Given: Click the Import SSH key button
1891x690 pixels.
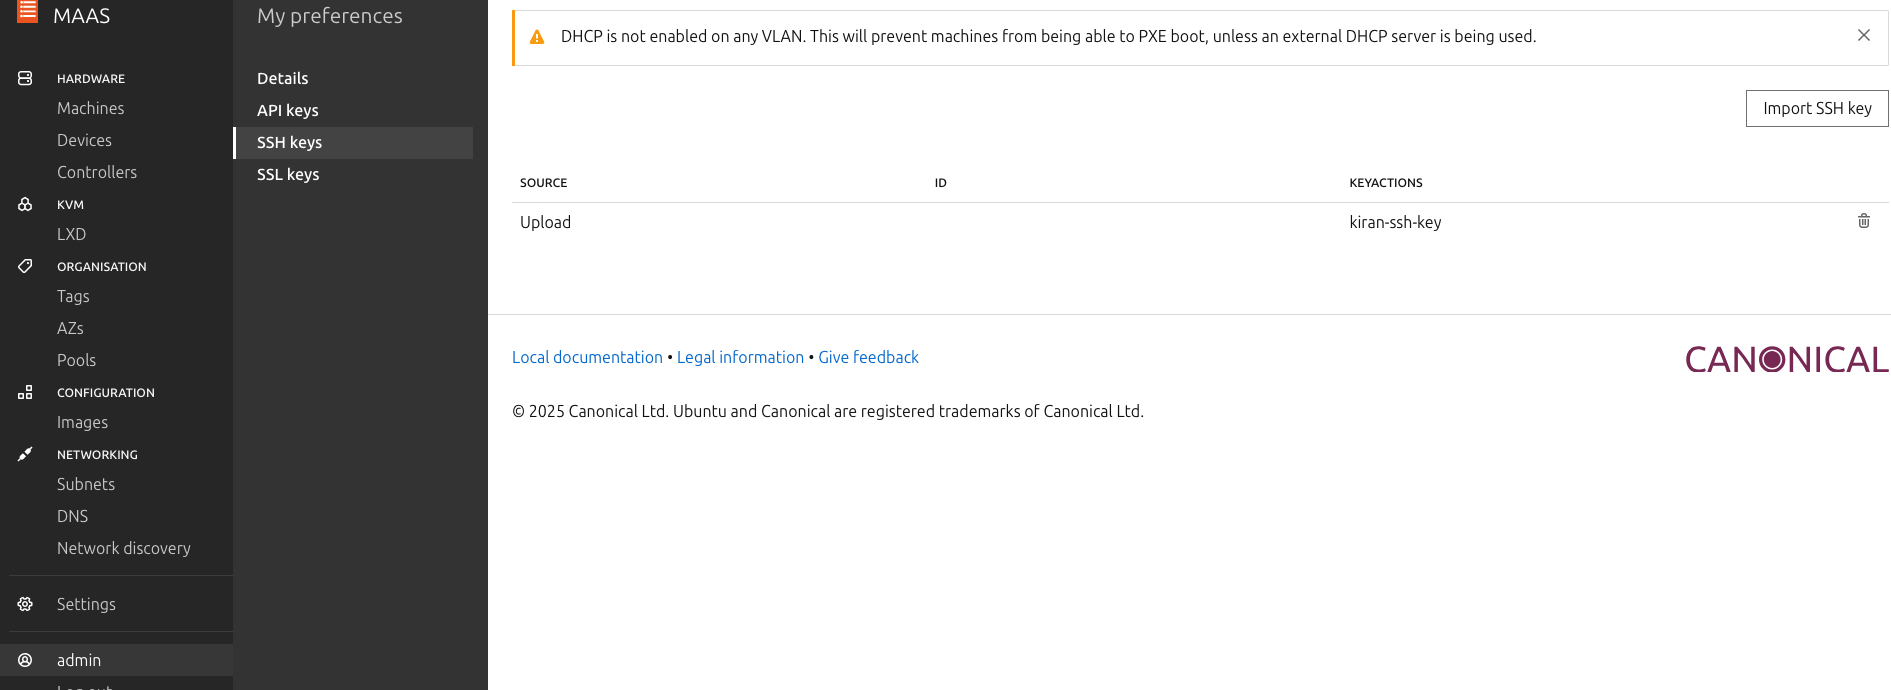Looking at the screenshot, I should click(x=1816, y=108).
